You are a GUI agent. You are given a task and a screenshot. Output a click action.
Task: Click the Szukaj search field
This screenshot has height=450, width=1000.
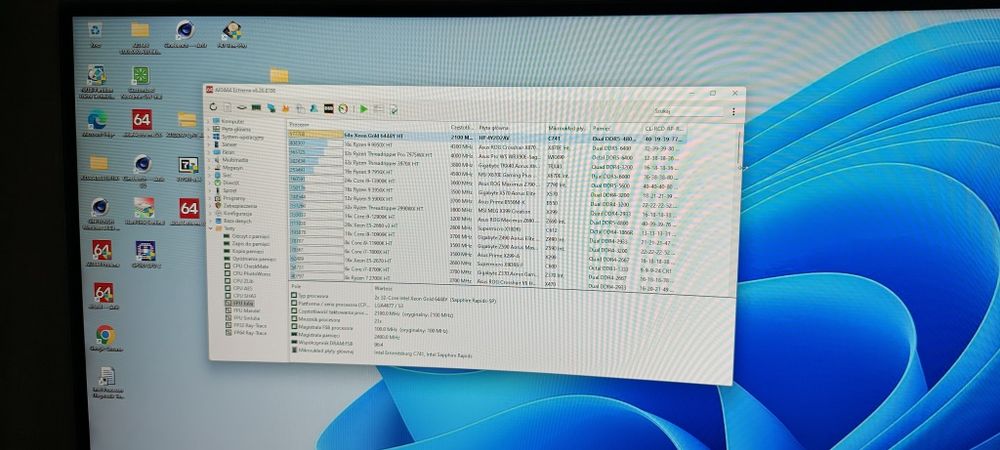click(688, 111)
